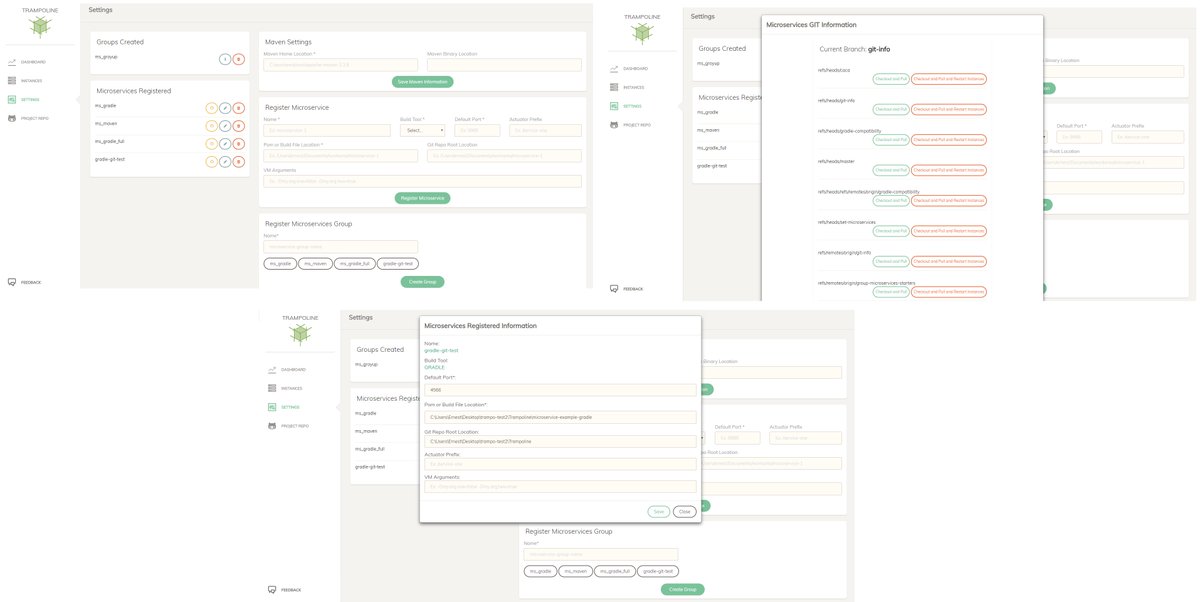Edit ms_gradle_full microservice via pencil icon
This screenshot has width=1200, height=602.
pos(225,143)
